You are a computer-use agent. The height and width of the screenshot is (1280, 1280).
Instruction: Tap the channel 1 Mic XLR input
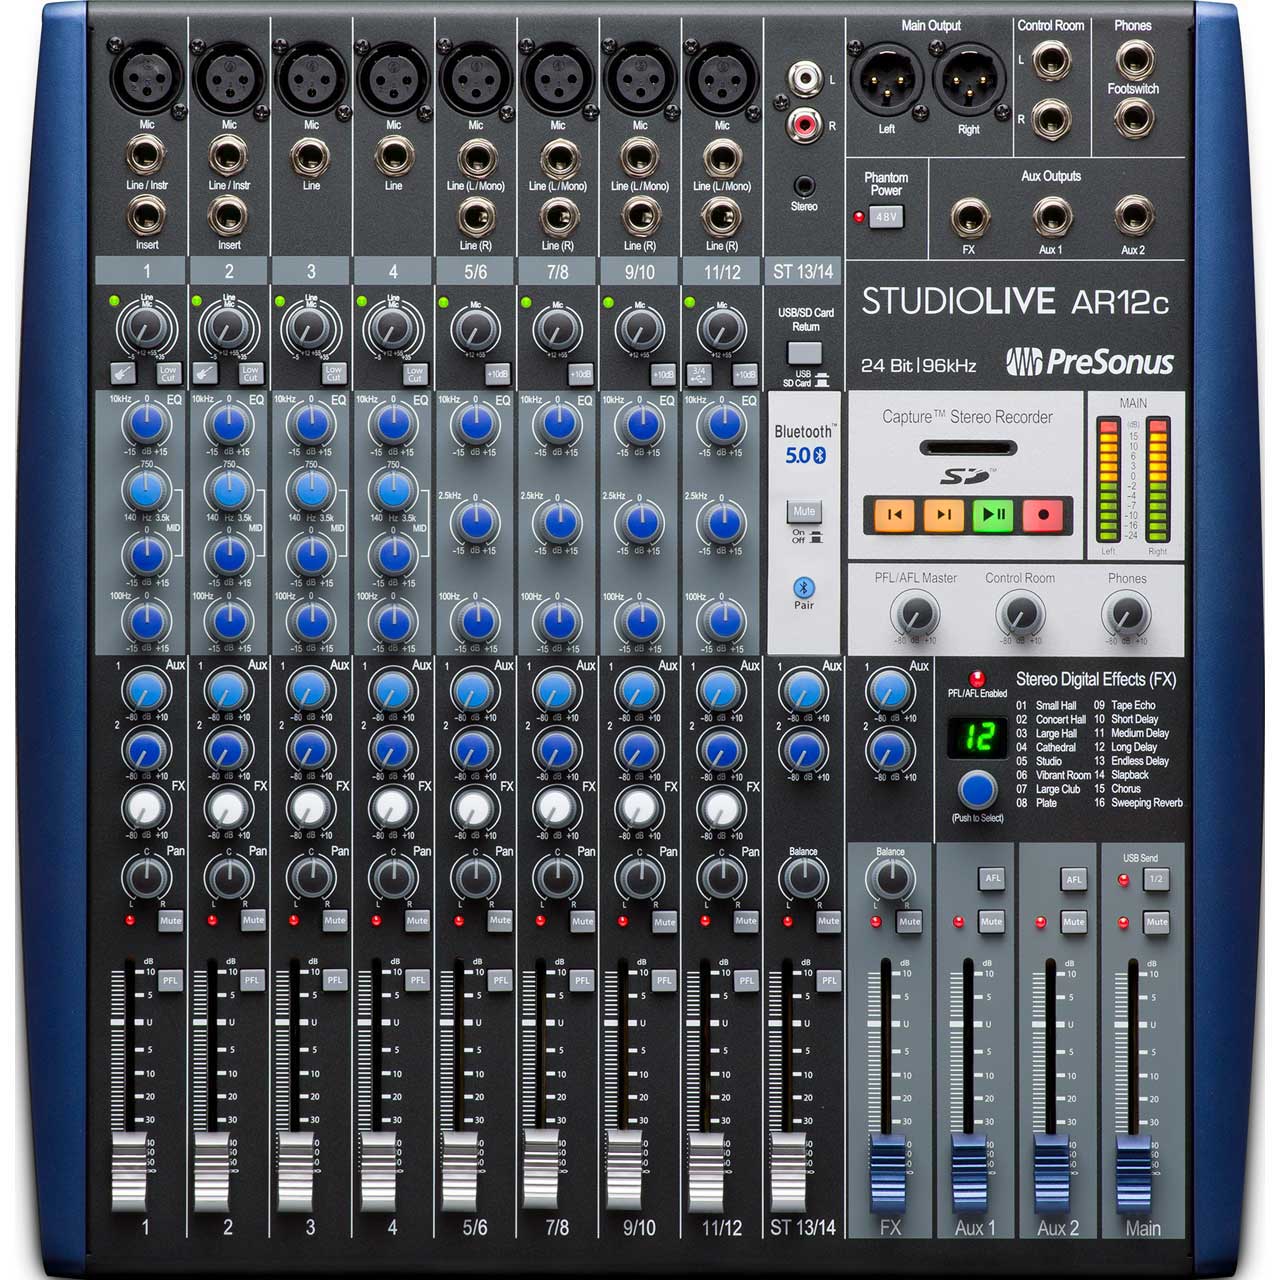(x=147, y=77)
